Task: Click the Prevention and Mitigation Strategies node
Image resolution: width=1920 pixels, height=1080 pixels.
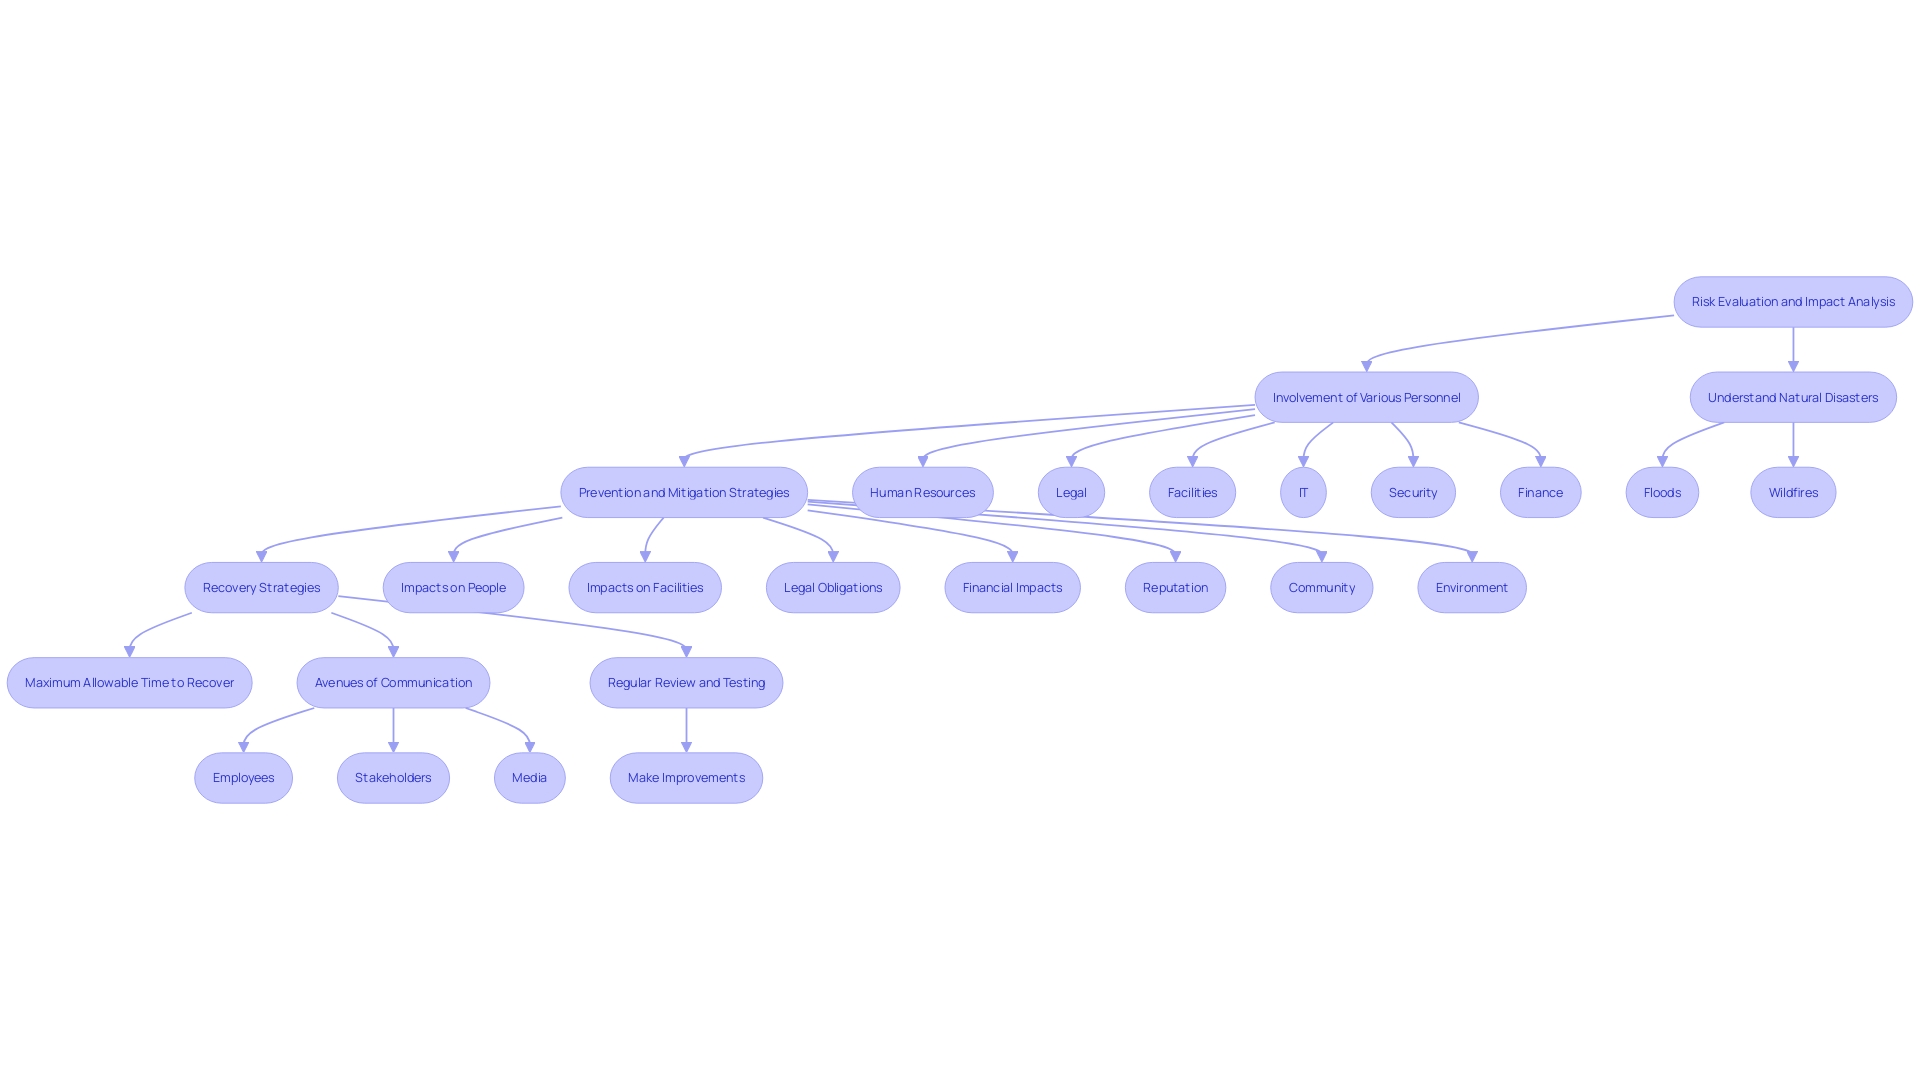Action: click(683, 492)
